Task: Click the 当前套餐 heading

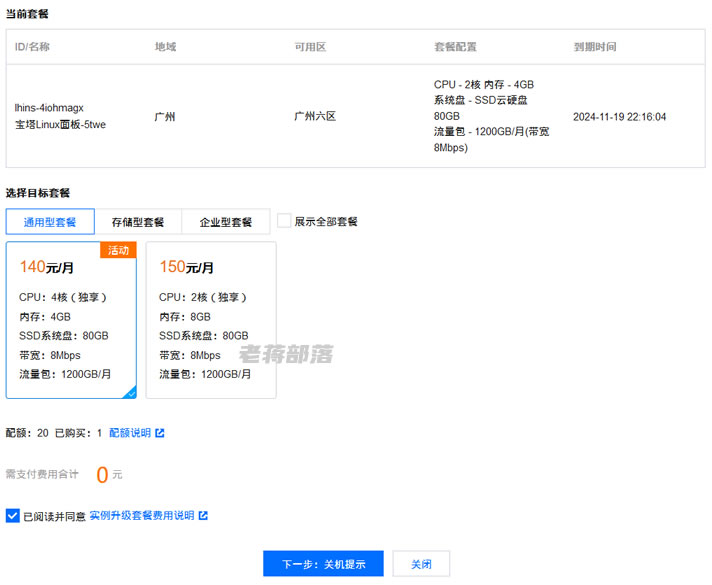Action: 27,14
